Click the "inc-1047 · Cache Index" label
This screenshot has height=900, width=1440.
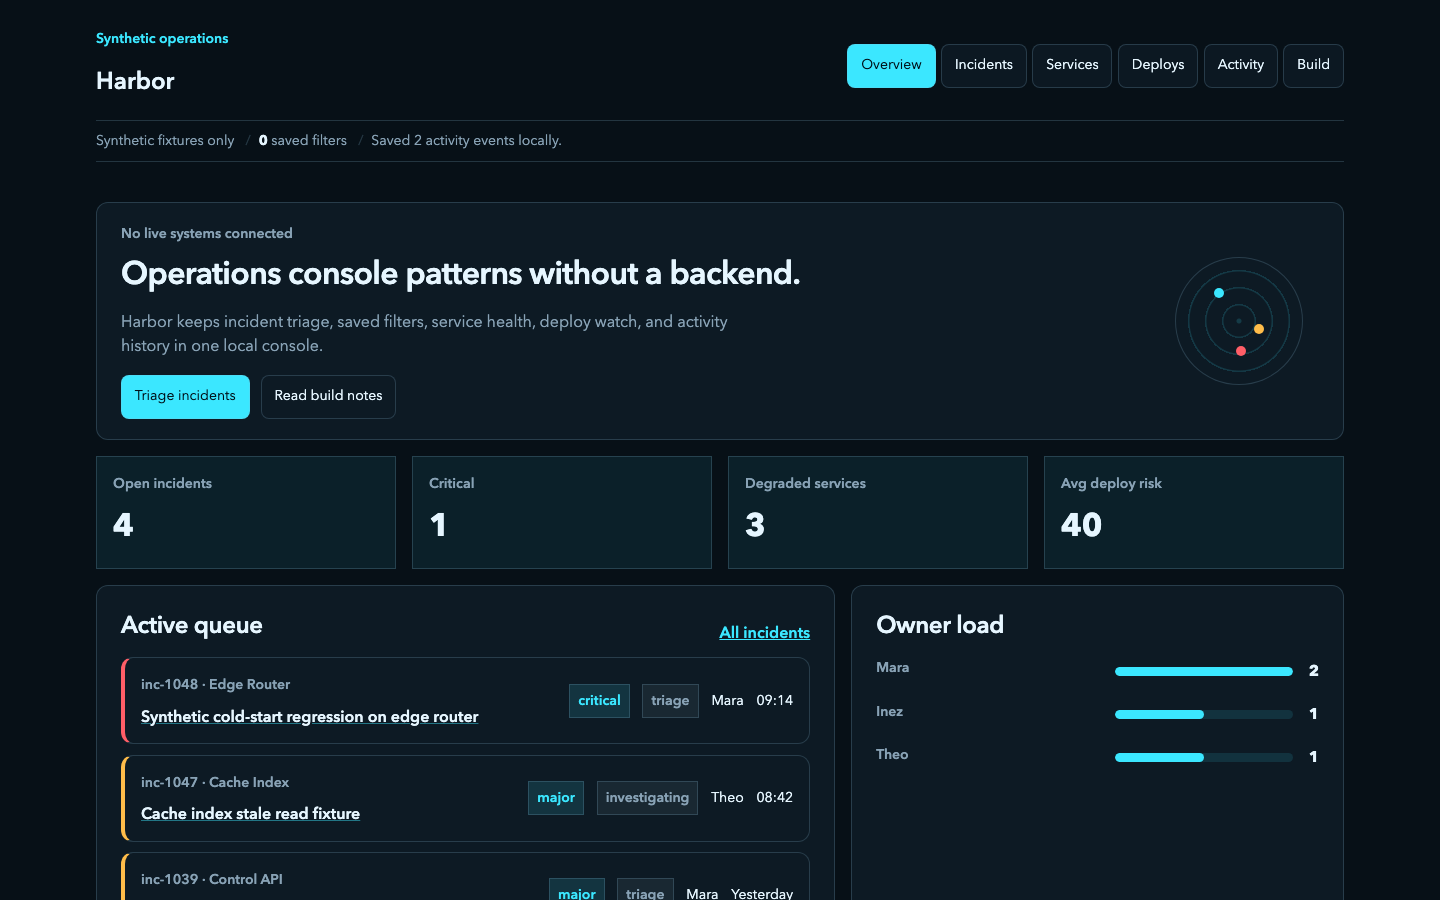point(215,783)
